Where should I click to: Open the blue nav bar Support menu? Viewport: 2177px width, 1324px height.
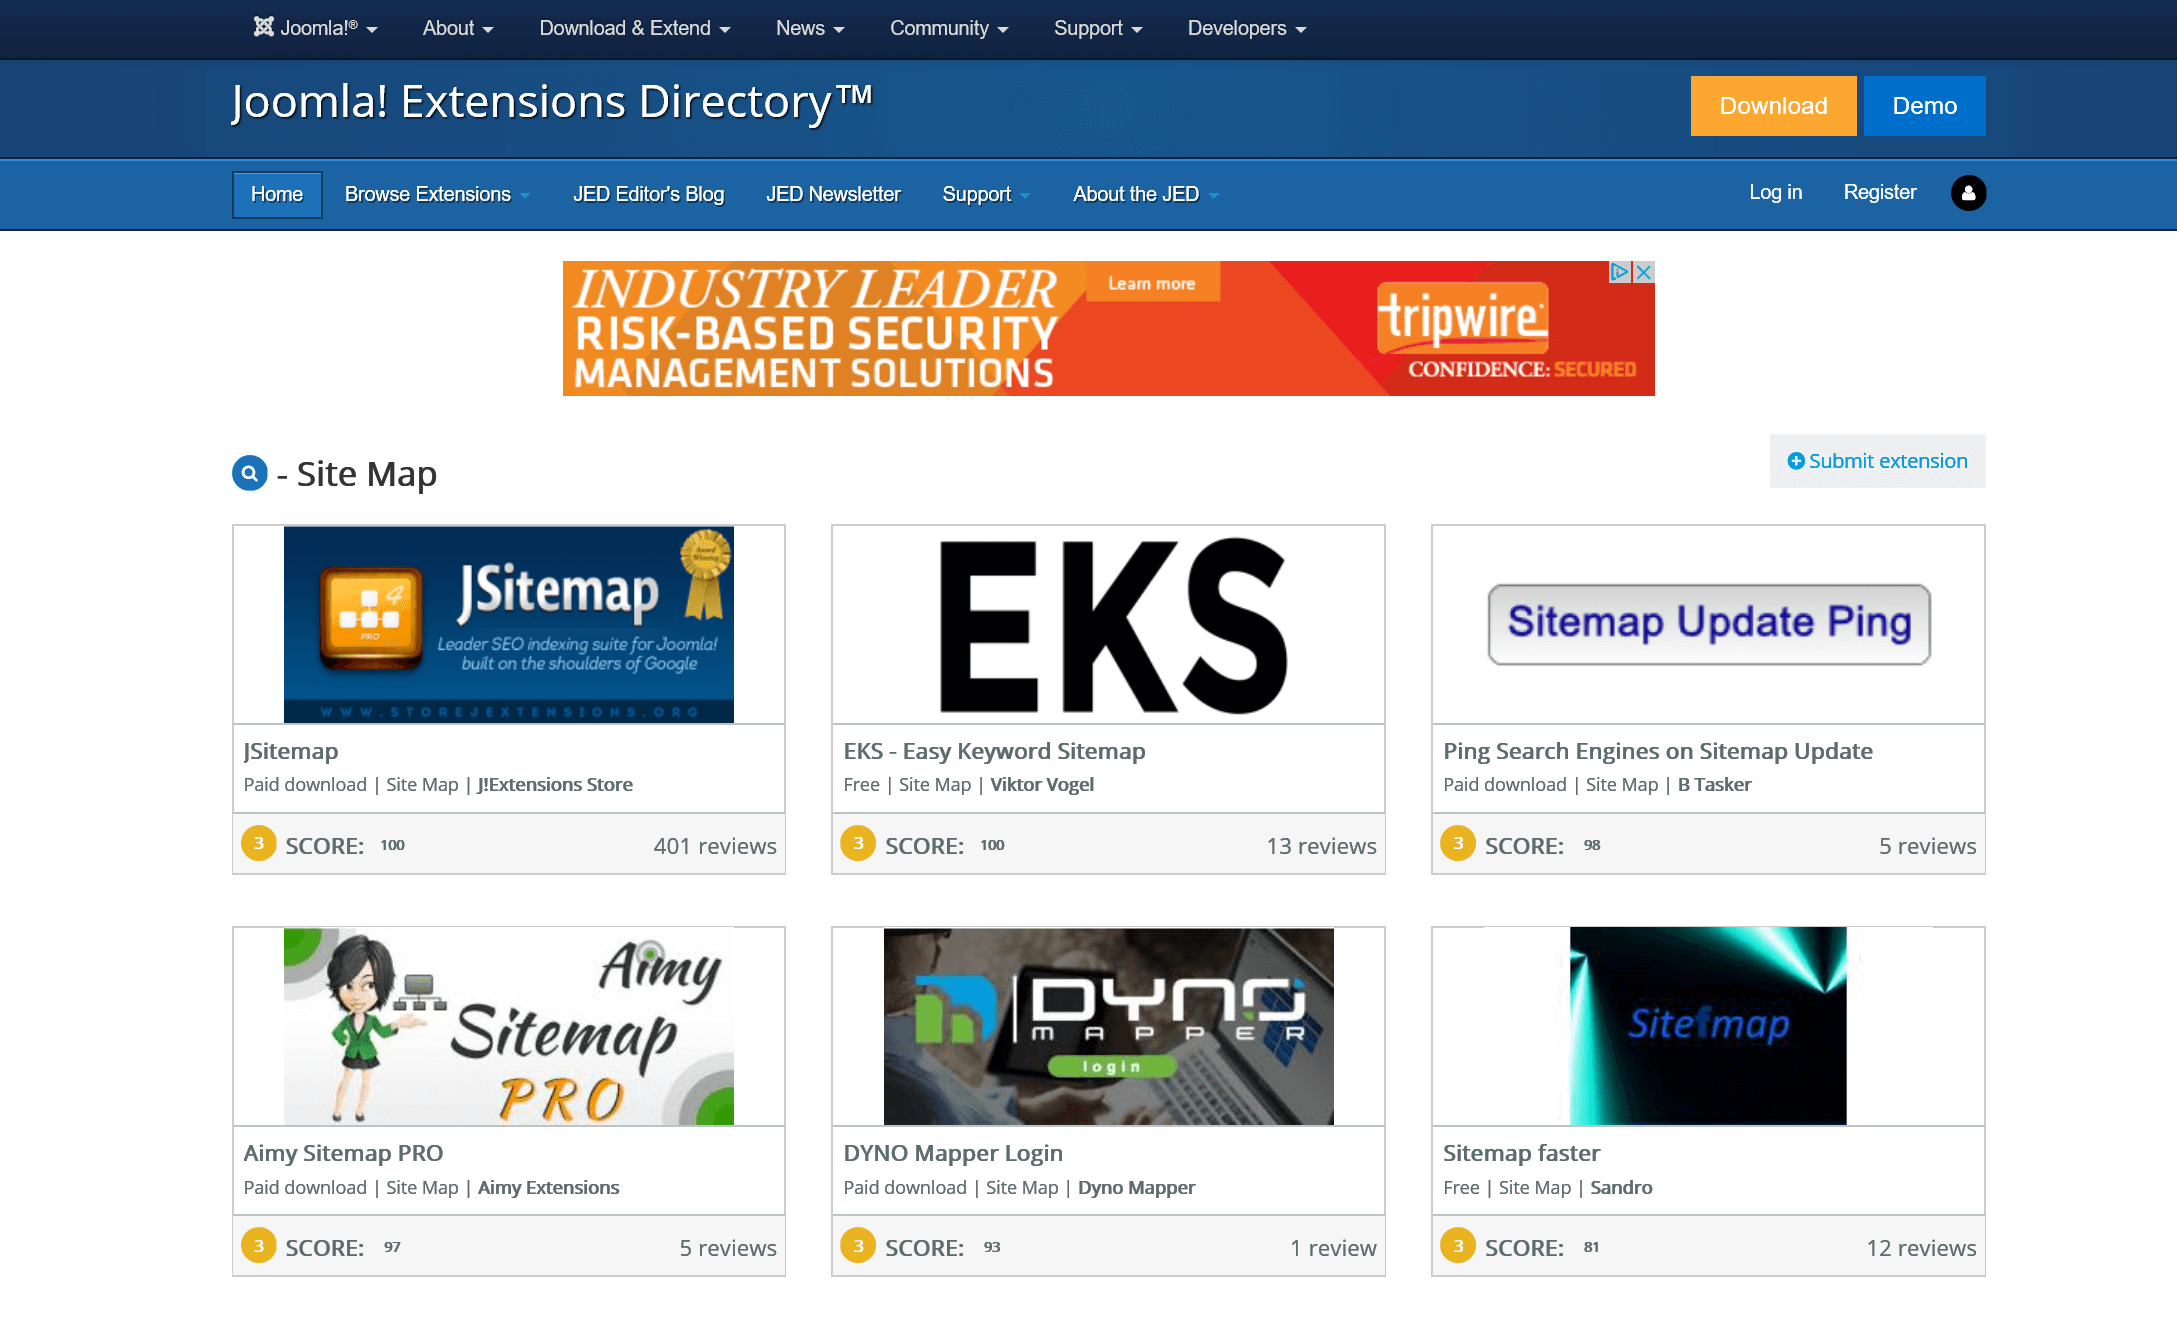tap(986, 195)
